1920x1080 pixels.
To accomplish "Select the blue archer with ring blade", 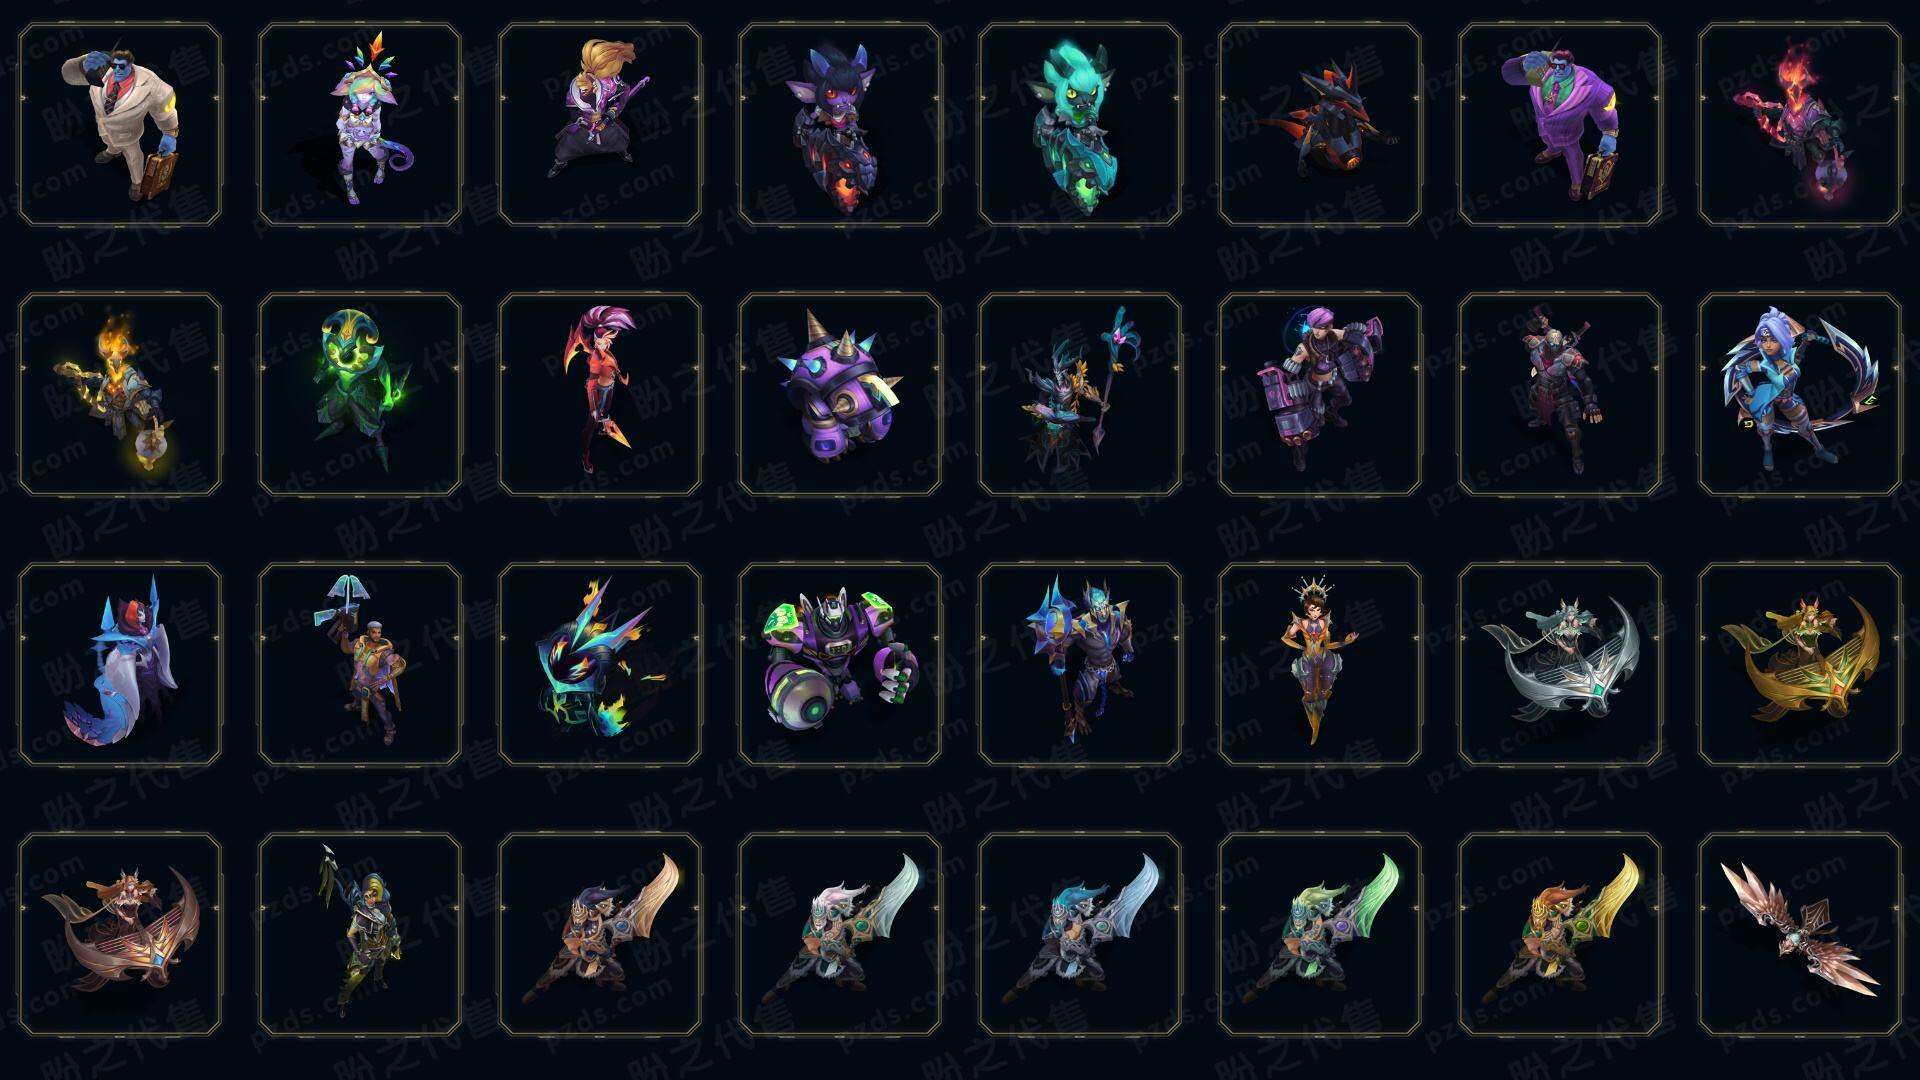I will pos(1800,394).
